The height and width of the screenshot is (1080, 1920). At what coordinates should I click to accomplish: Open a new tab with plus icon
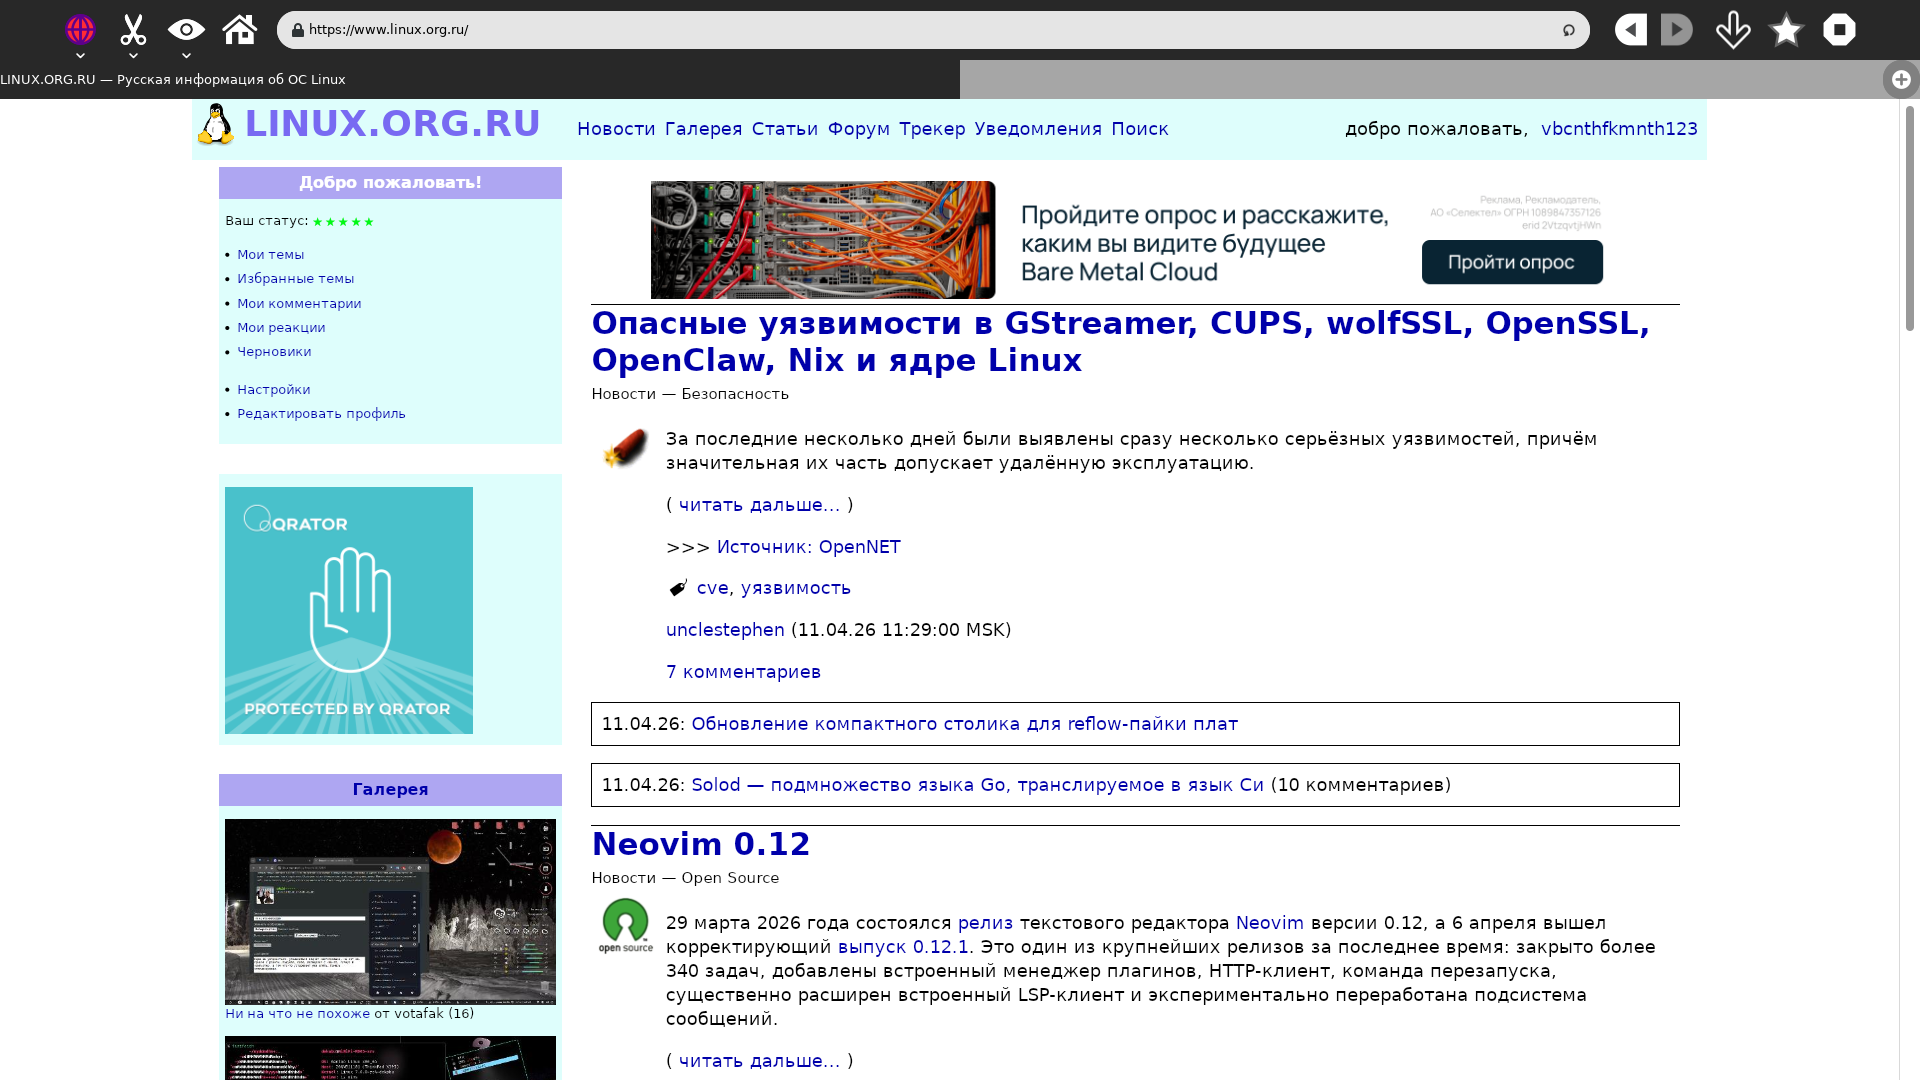tap(1901, 79)
